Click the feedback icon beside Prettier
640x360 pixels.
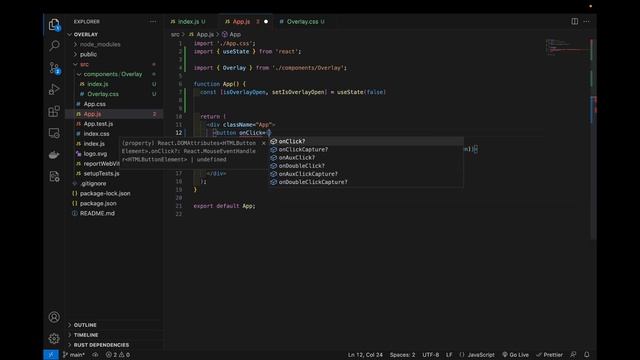pyautogui.click(x=573, y=355)
